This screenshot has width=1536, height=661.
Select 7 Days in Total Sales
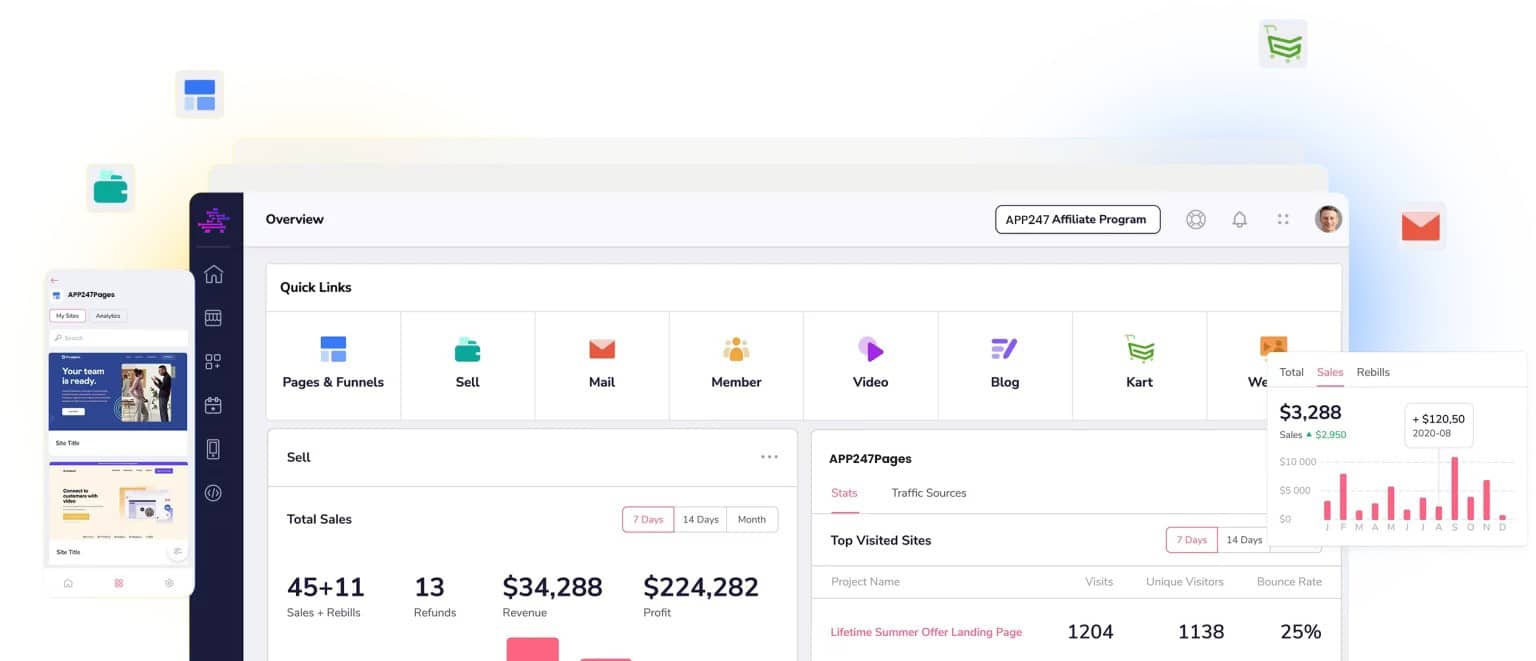tap(647, 520)
